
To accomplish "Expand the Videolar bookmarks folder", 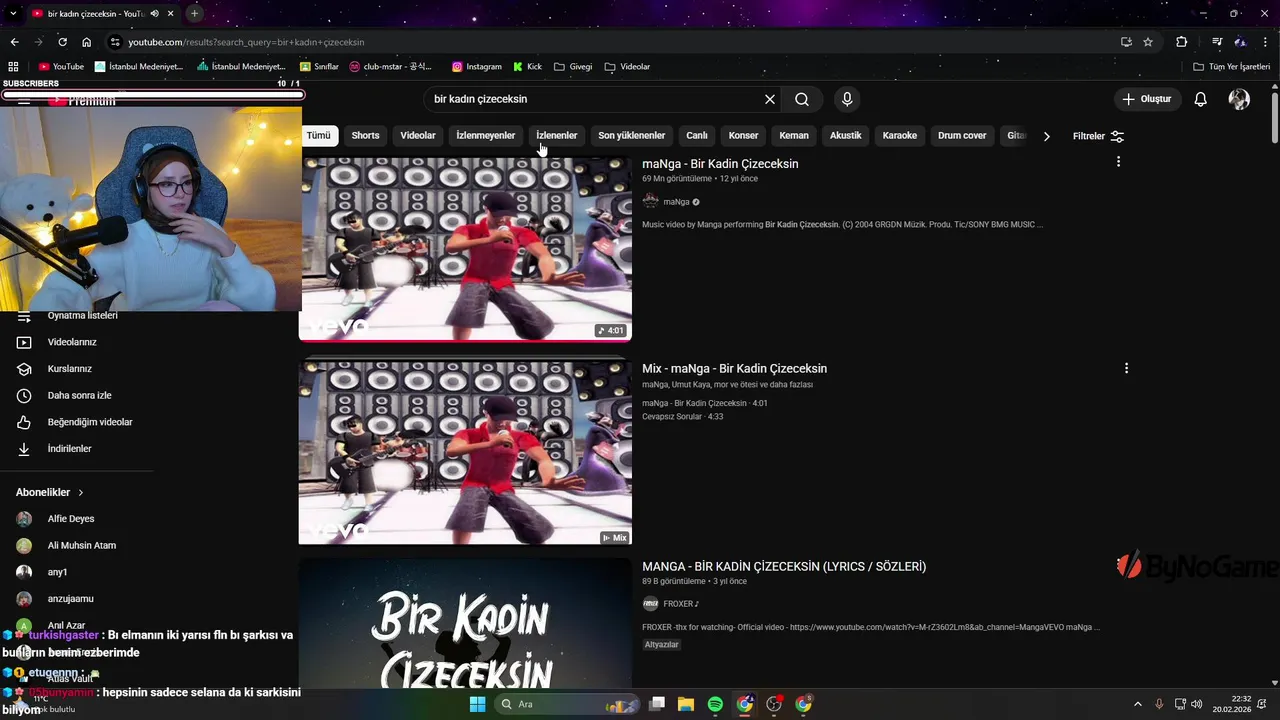I will [627, 67].
